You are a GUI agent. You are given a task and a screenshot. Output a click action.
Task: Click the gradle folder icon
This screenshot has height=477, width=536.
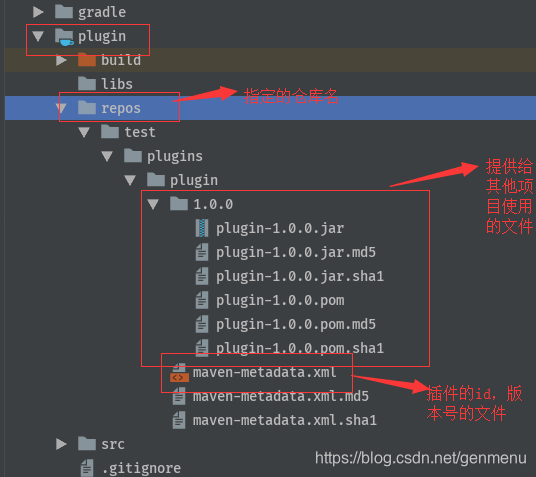click(x=64, y=11)
